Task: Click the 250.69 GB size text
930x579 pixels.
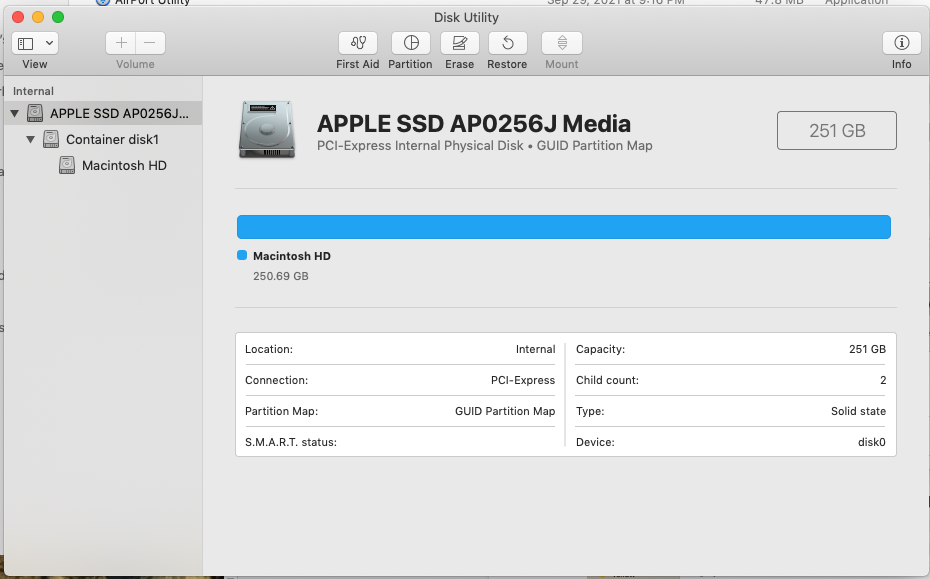Action: click(281, 276)
